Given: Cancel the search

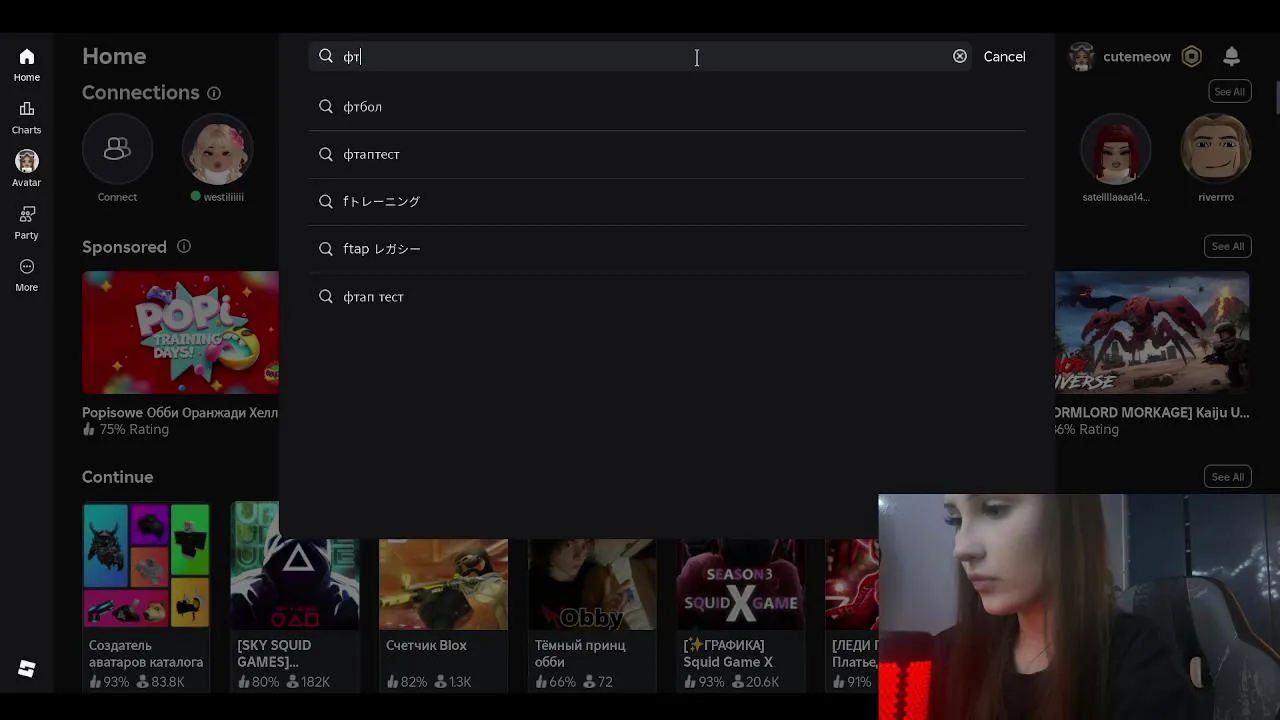Looking at the screenshot, I should click(x=1004, y=56).
